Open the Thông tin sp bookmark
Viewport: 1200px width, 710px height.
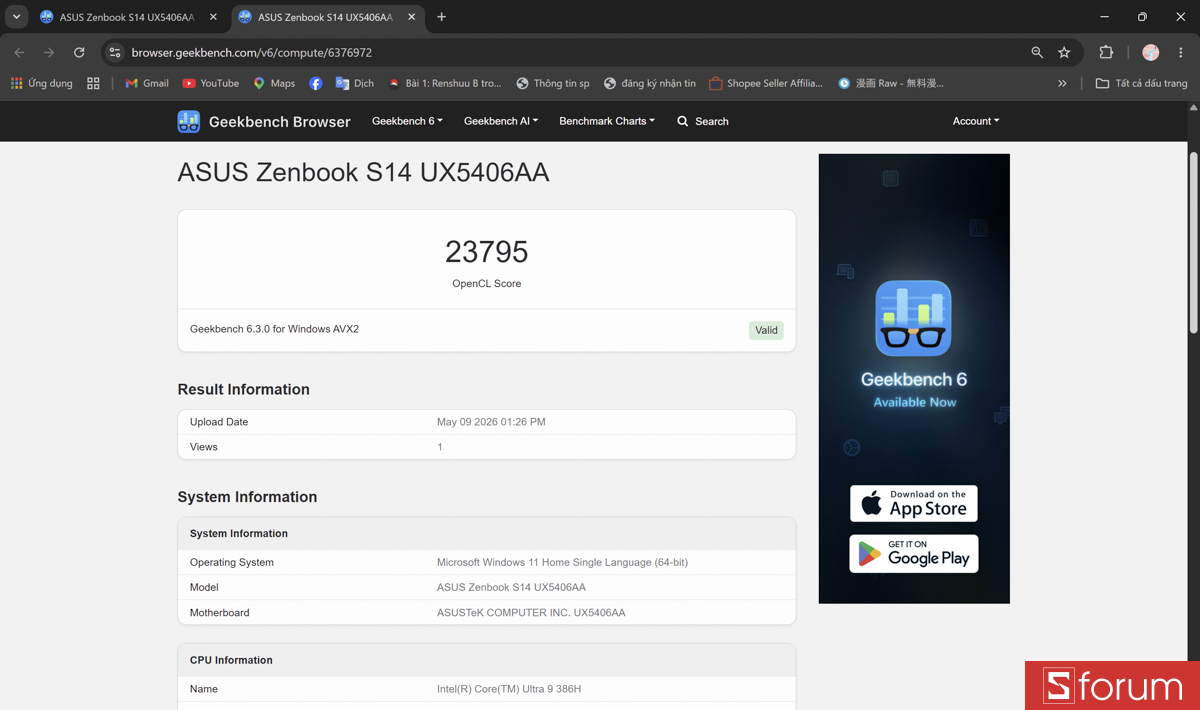pyautogui.click(x=553, y=83)
